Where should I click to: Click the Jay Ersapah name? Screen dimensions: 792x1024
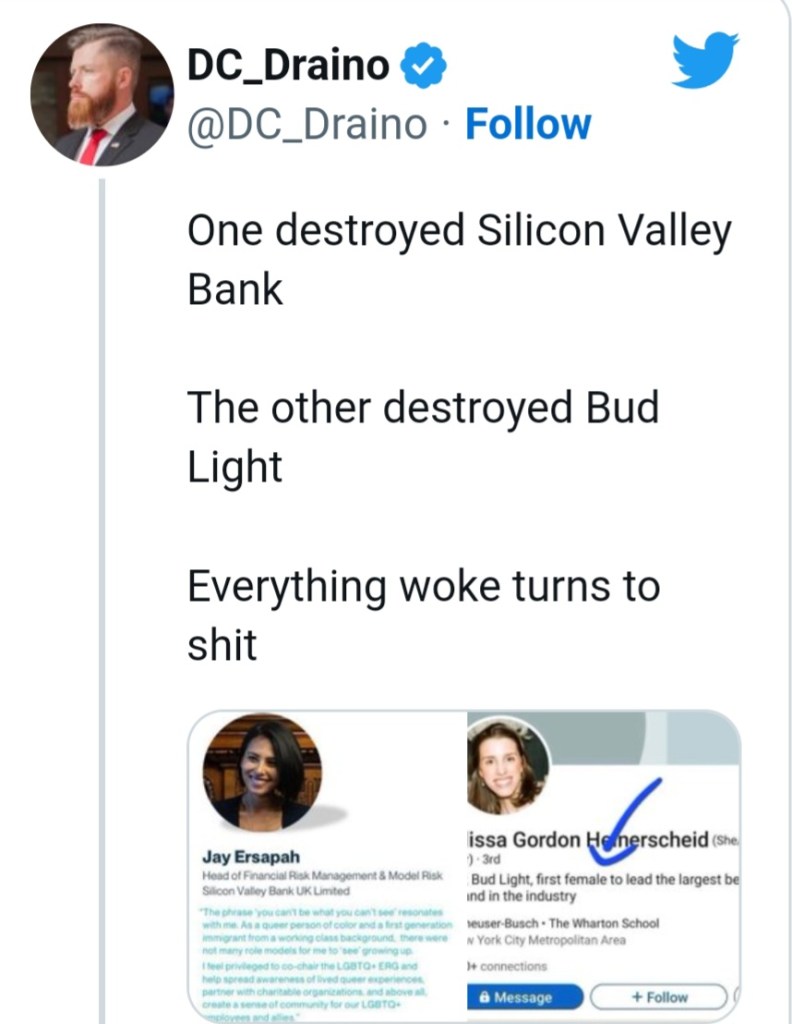coord(242,856)
